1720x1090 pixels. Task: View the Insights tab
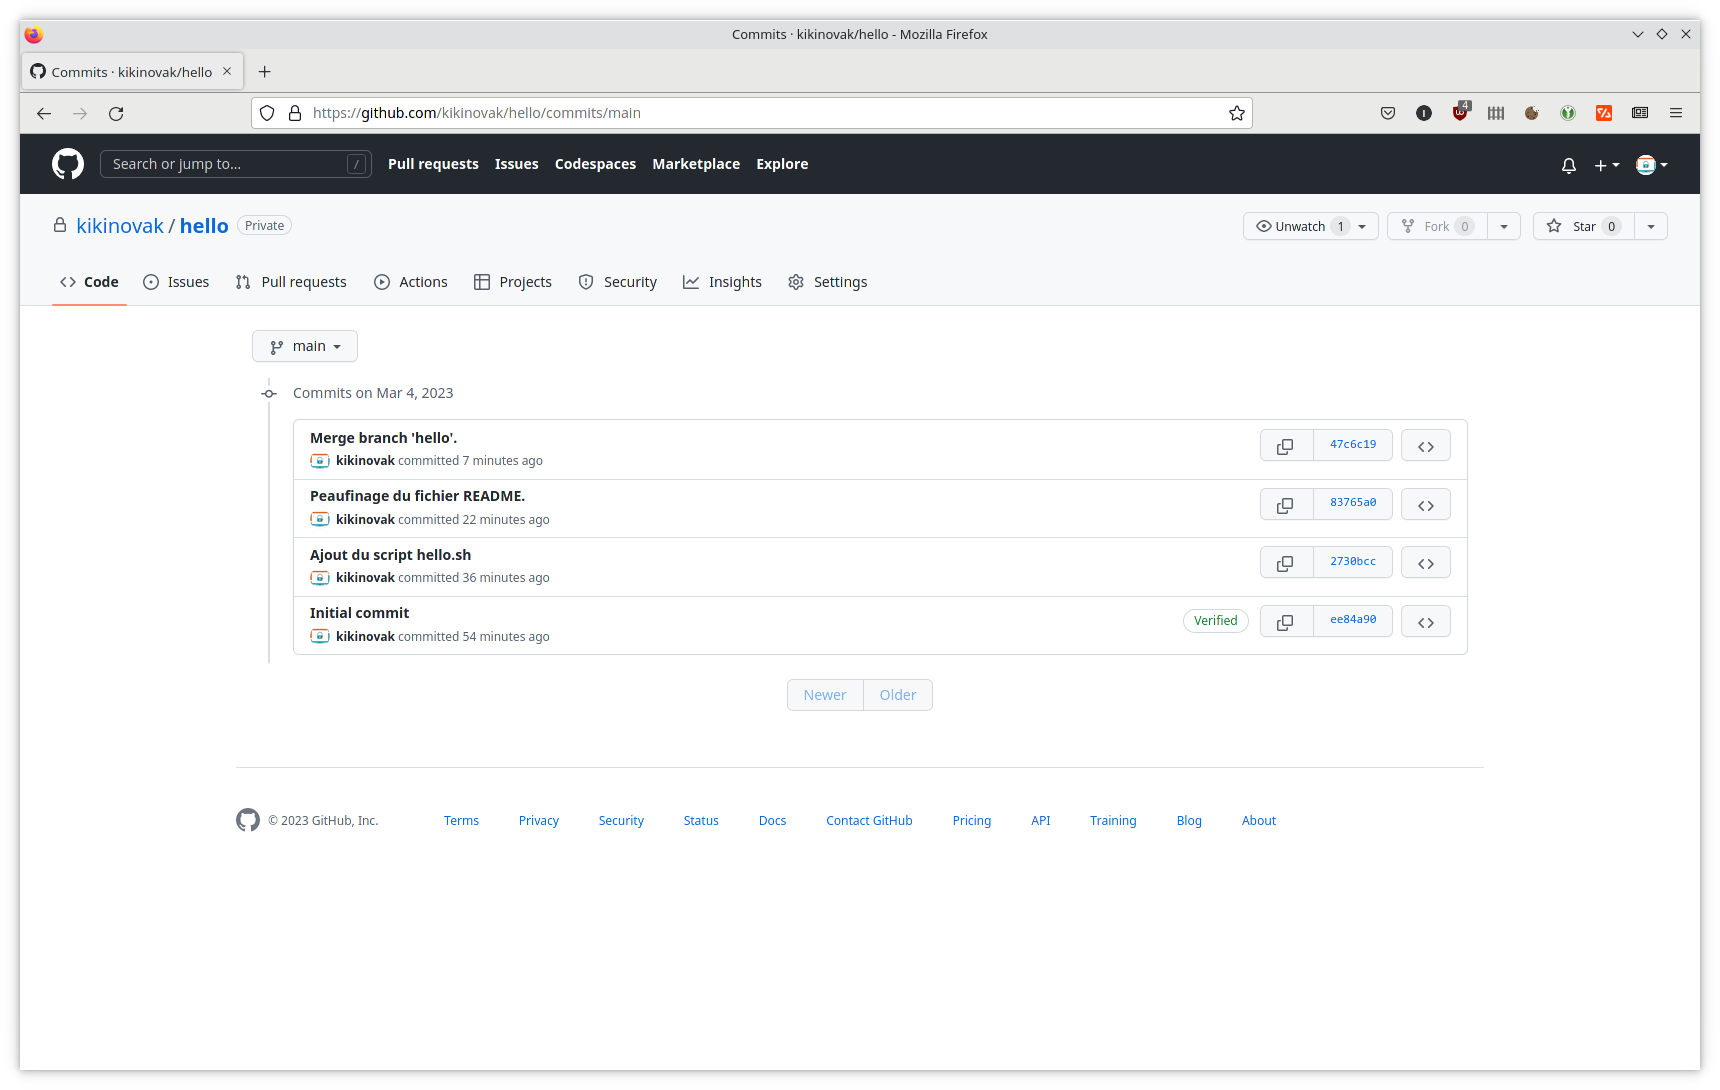point(723,282)
